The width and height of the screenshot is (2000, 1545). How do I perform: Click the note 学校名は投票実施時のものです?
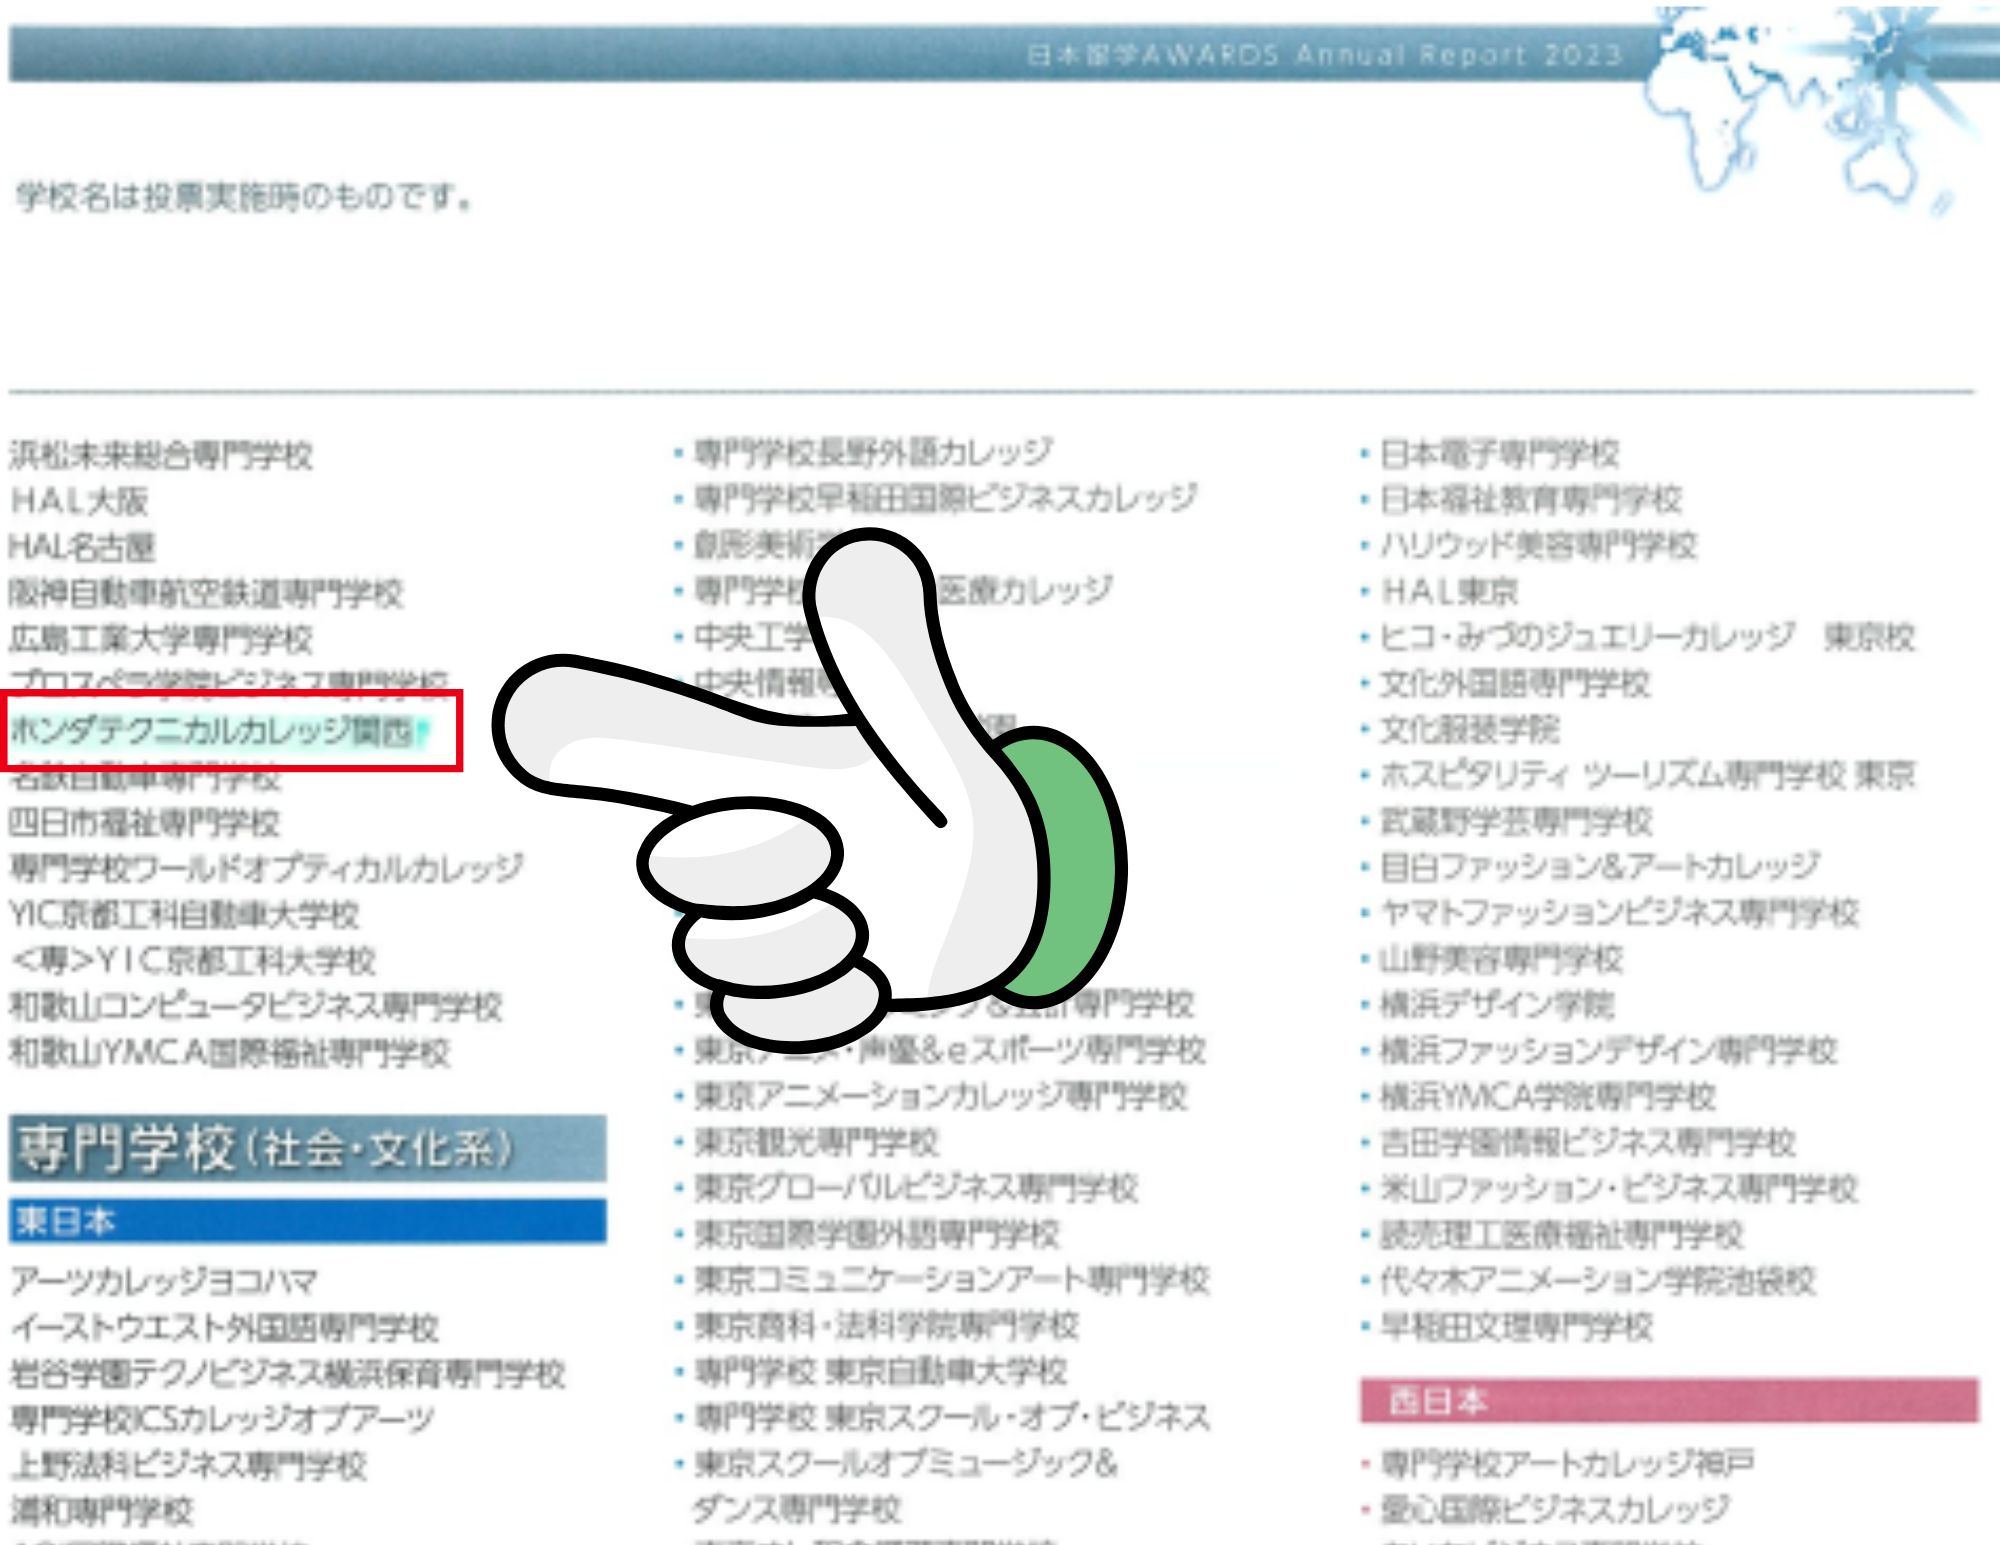(x=244, y=197)
